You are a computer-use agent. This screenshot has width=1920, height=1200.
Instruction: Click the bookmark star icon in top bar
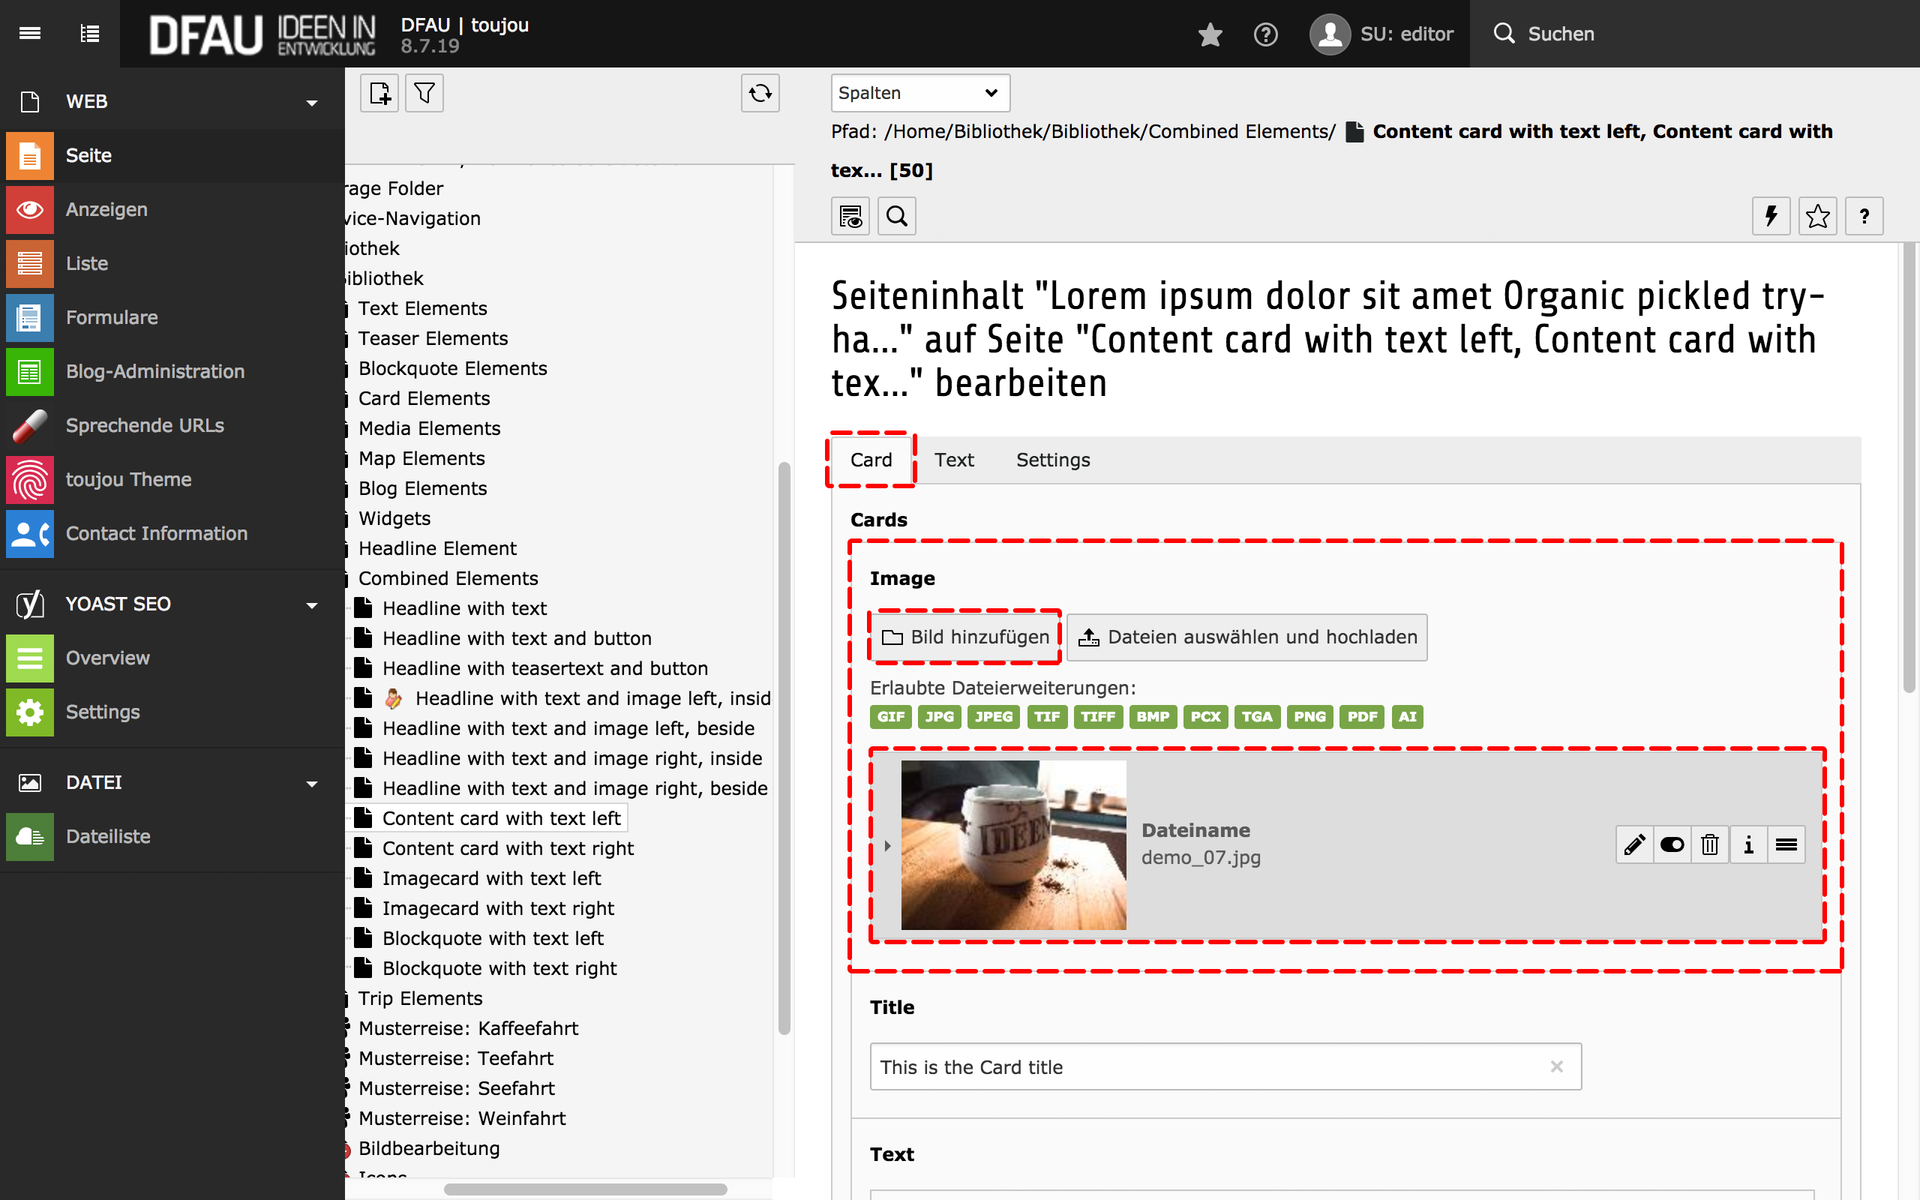[1210, 35]
